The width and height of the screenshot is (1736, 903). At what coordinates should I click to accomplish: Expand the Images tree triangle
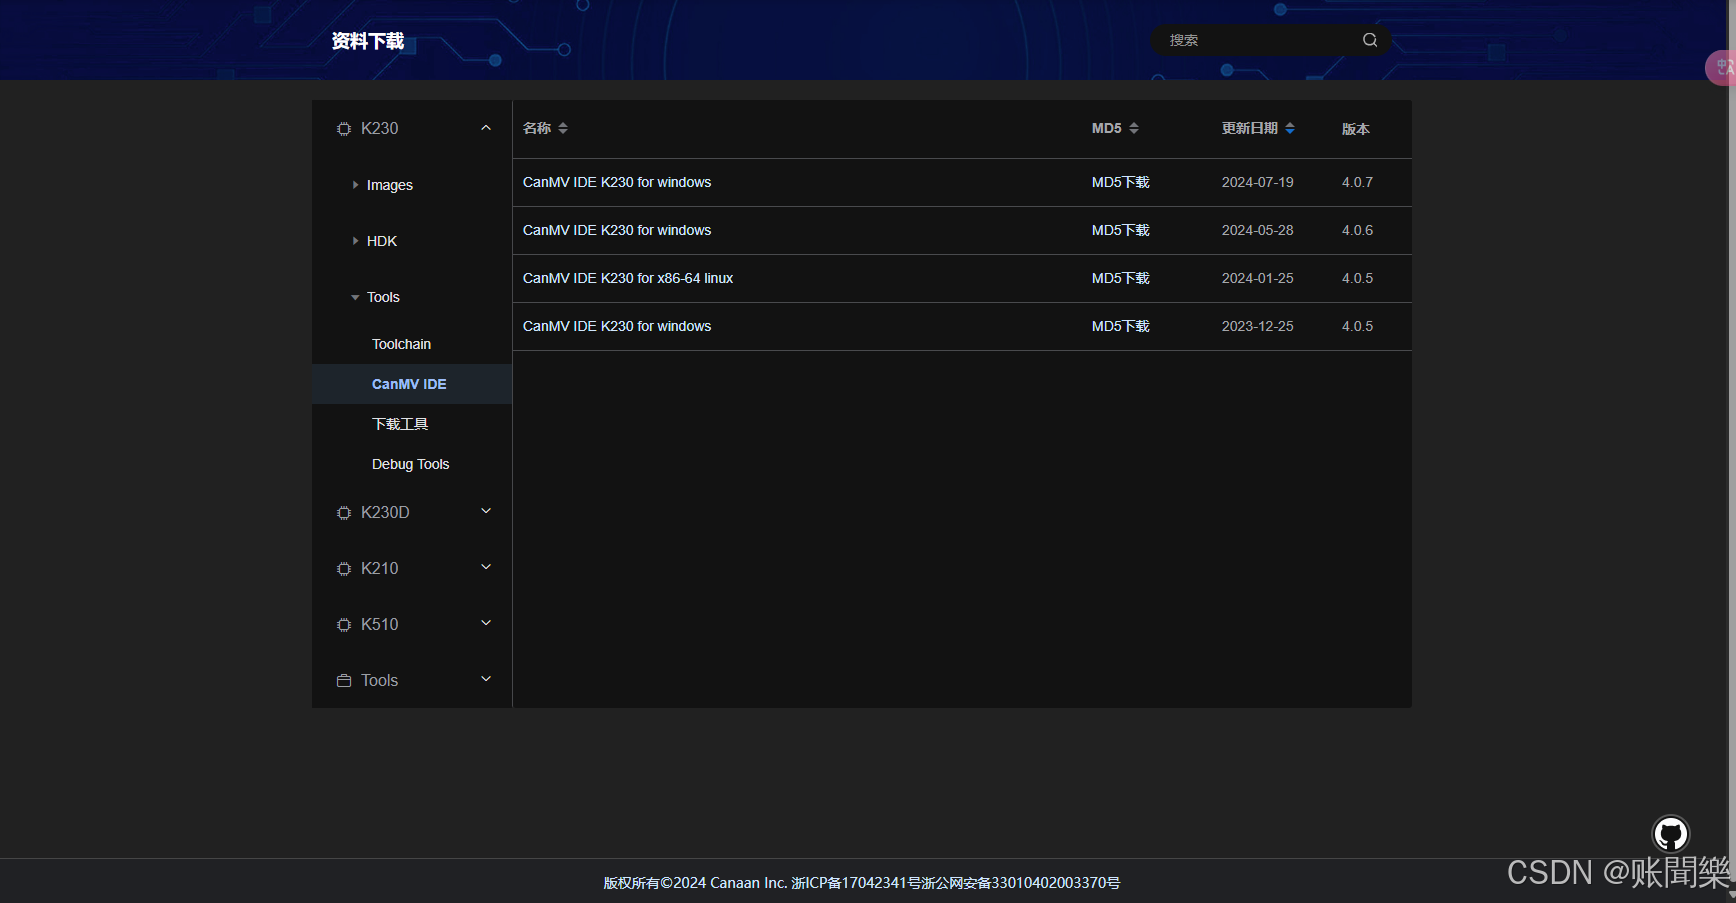[355, 185]
